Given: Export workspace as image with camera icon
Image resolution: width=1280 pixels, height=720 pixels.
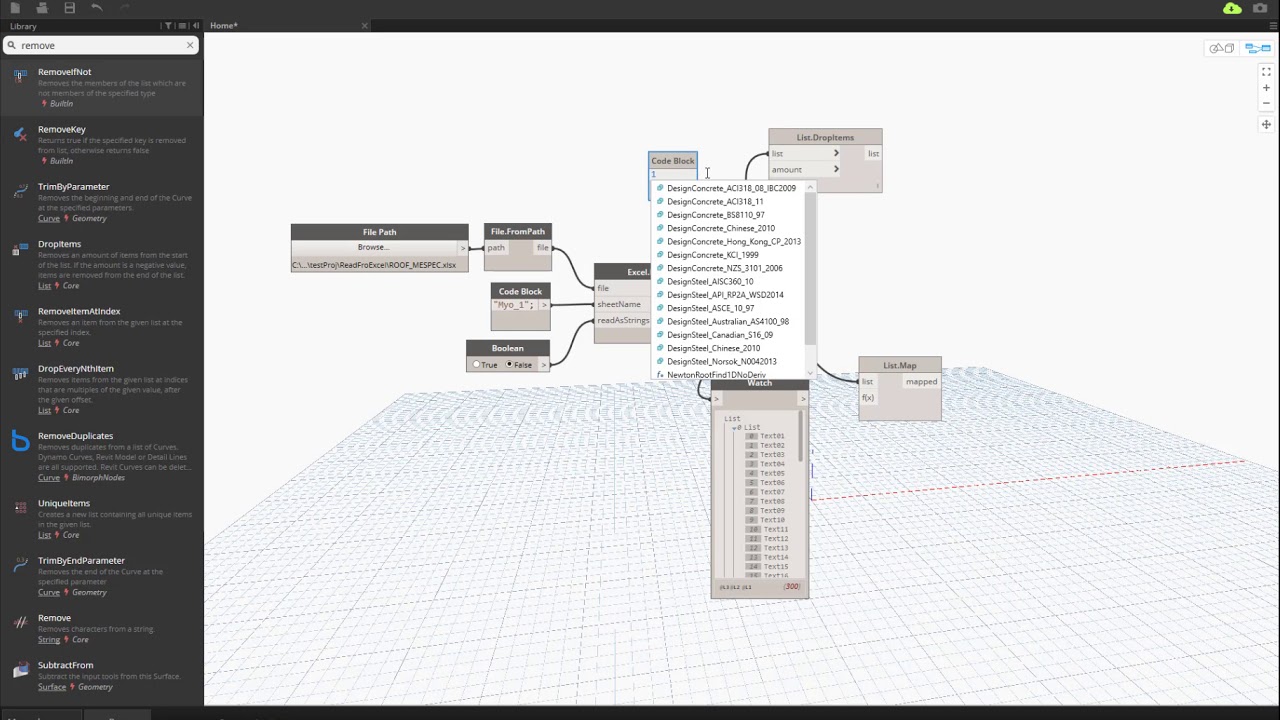Looking at the screenshot, I should click(1260, 8).
